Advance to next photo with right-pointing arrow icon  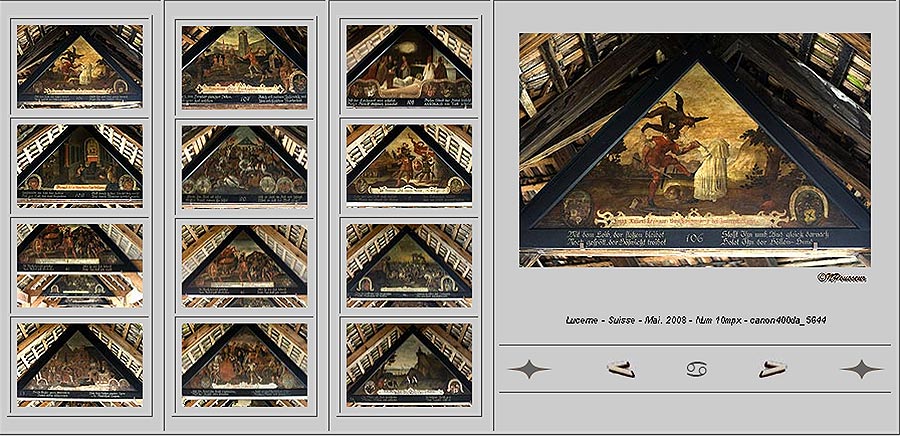click(x=772, y=369)
